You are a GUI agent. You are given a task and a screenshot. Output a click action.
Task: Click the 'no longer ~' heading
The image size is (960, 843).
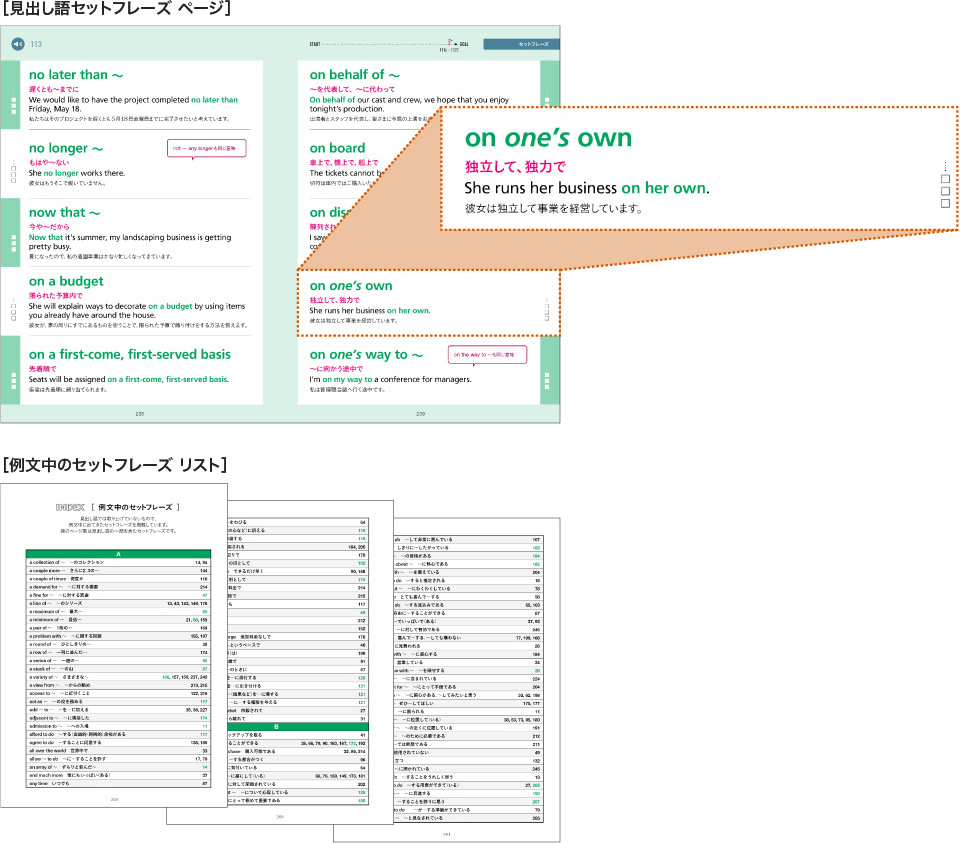pos(66,148)
